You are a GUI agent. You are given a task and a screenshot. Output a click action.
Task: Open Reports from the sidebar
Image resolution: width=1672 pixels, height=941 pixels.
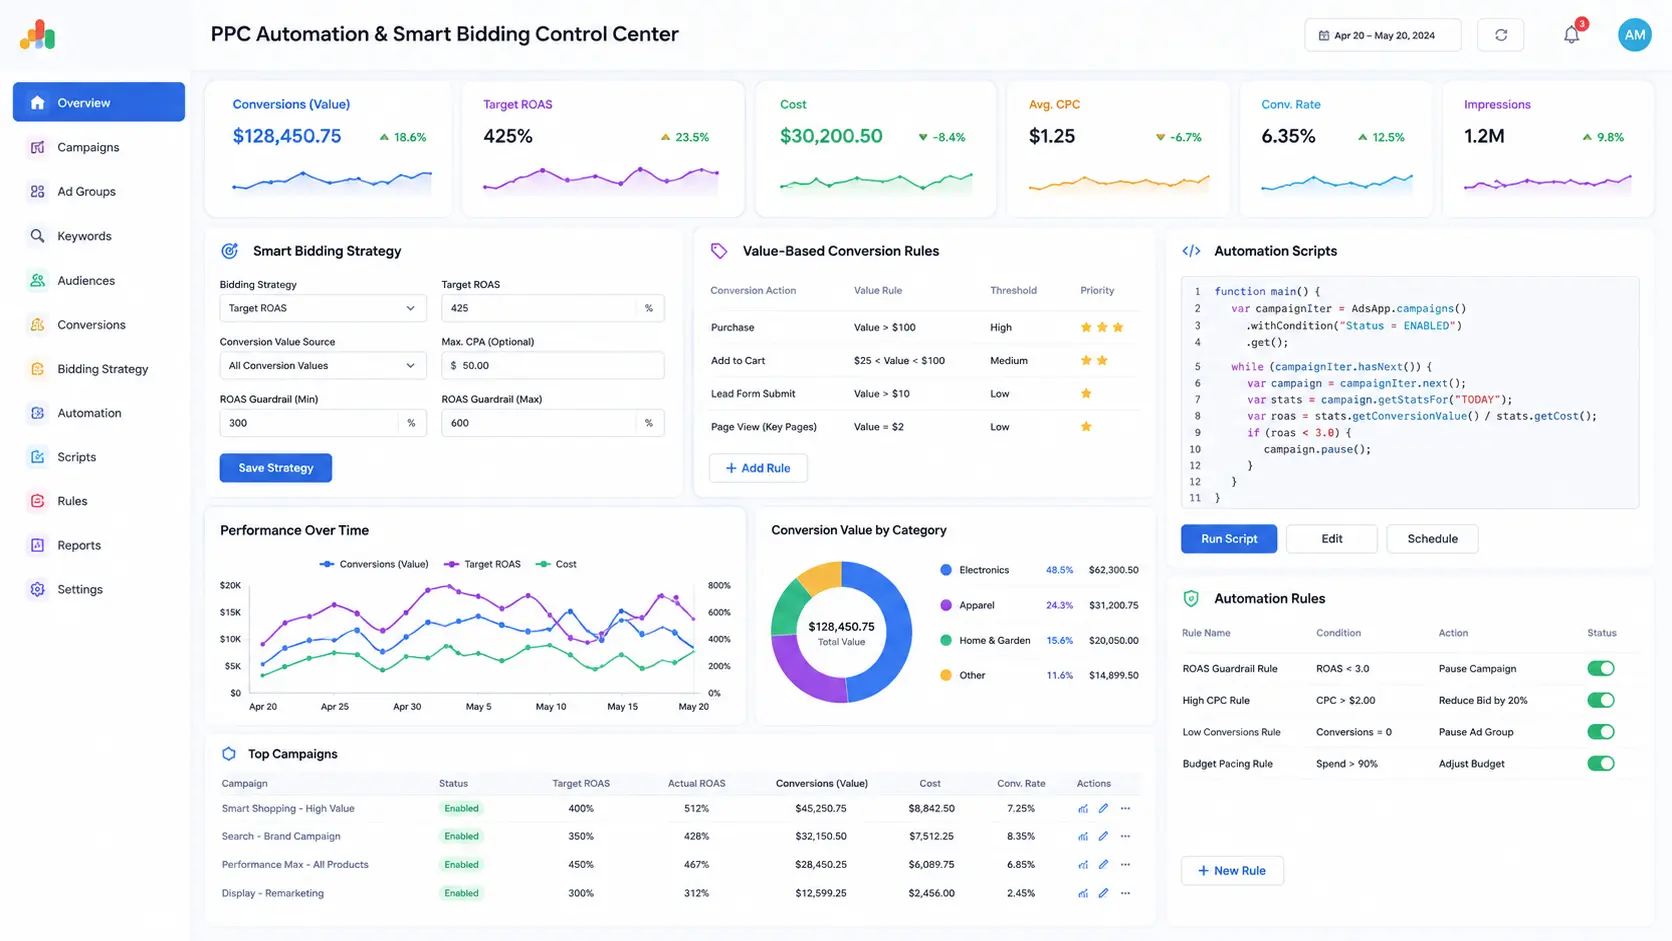click(x=98, y=545)
